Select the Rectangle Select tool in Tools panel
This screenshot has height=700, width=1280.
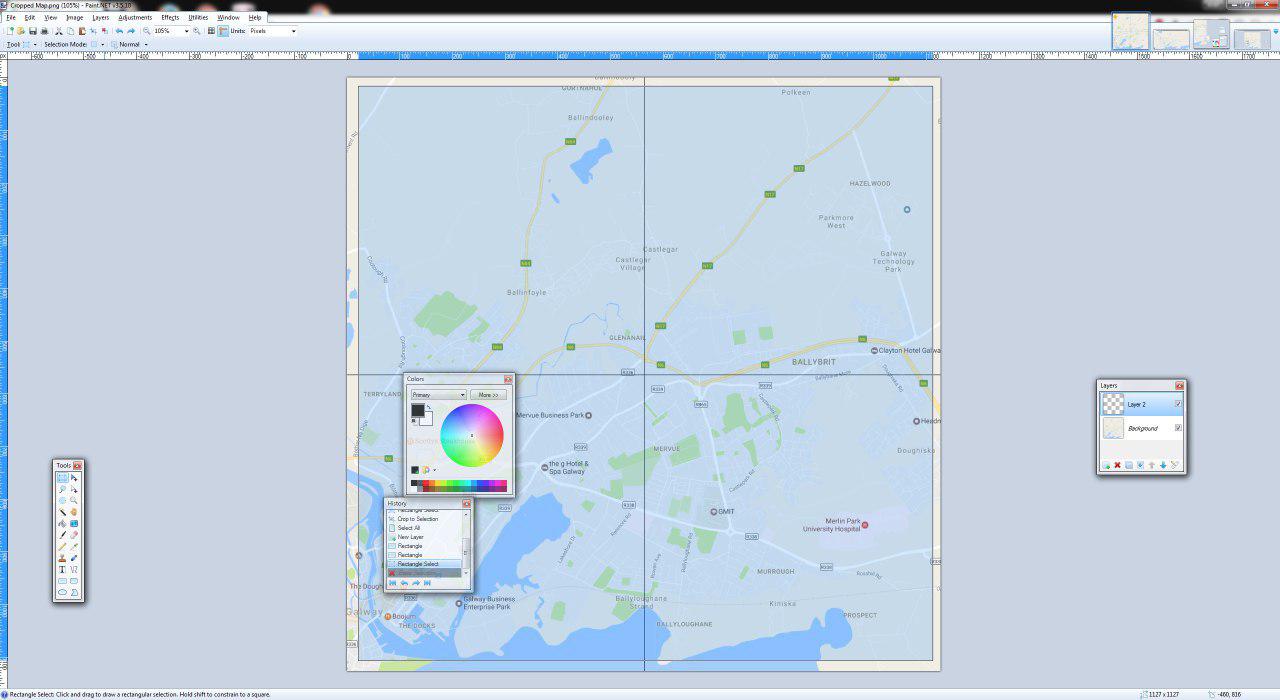(63, 478)
